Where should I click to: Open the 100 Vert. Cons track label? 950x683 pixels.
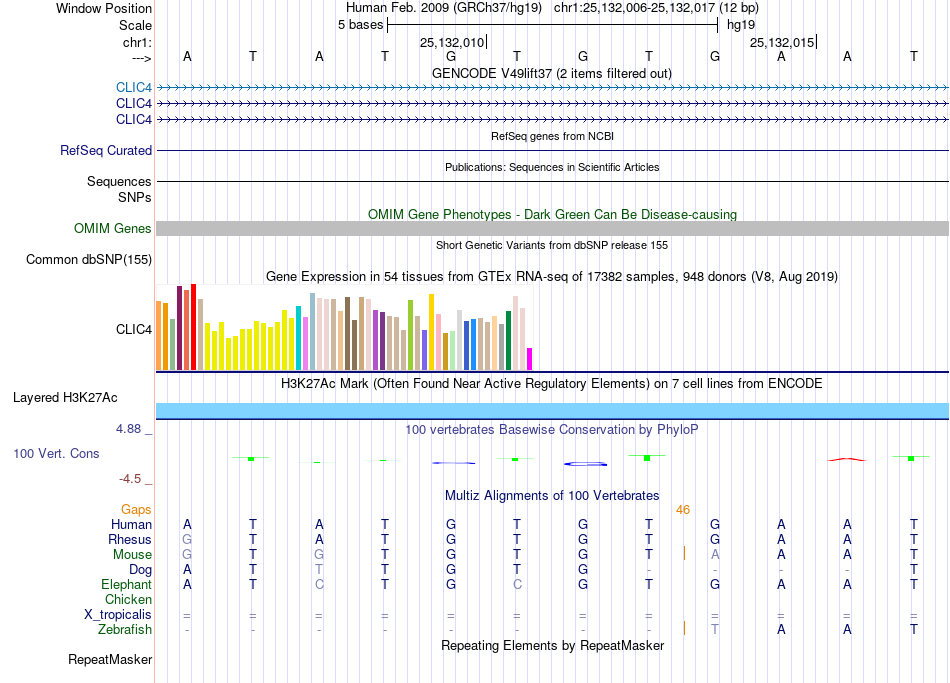(x=56, y=453)
